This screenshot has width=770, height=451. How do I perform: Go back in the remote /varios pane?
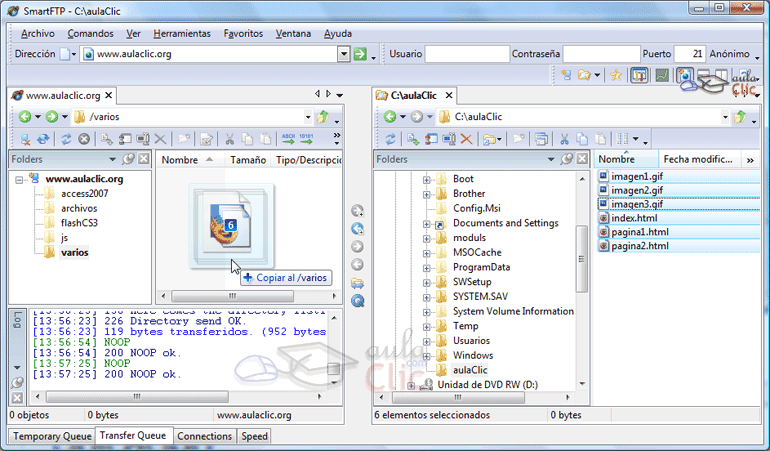pos(25,117)
